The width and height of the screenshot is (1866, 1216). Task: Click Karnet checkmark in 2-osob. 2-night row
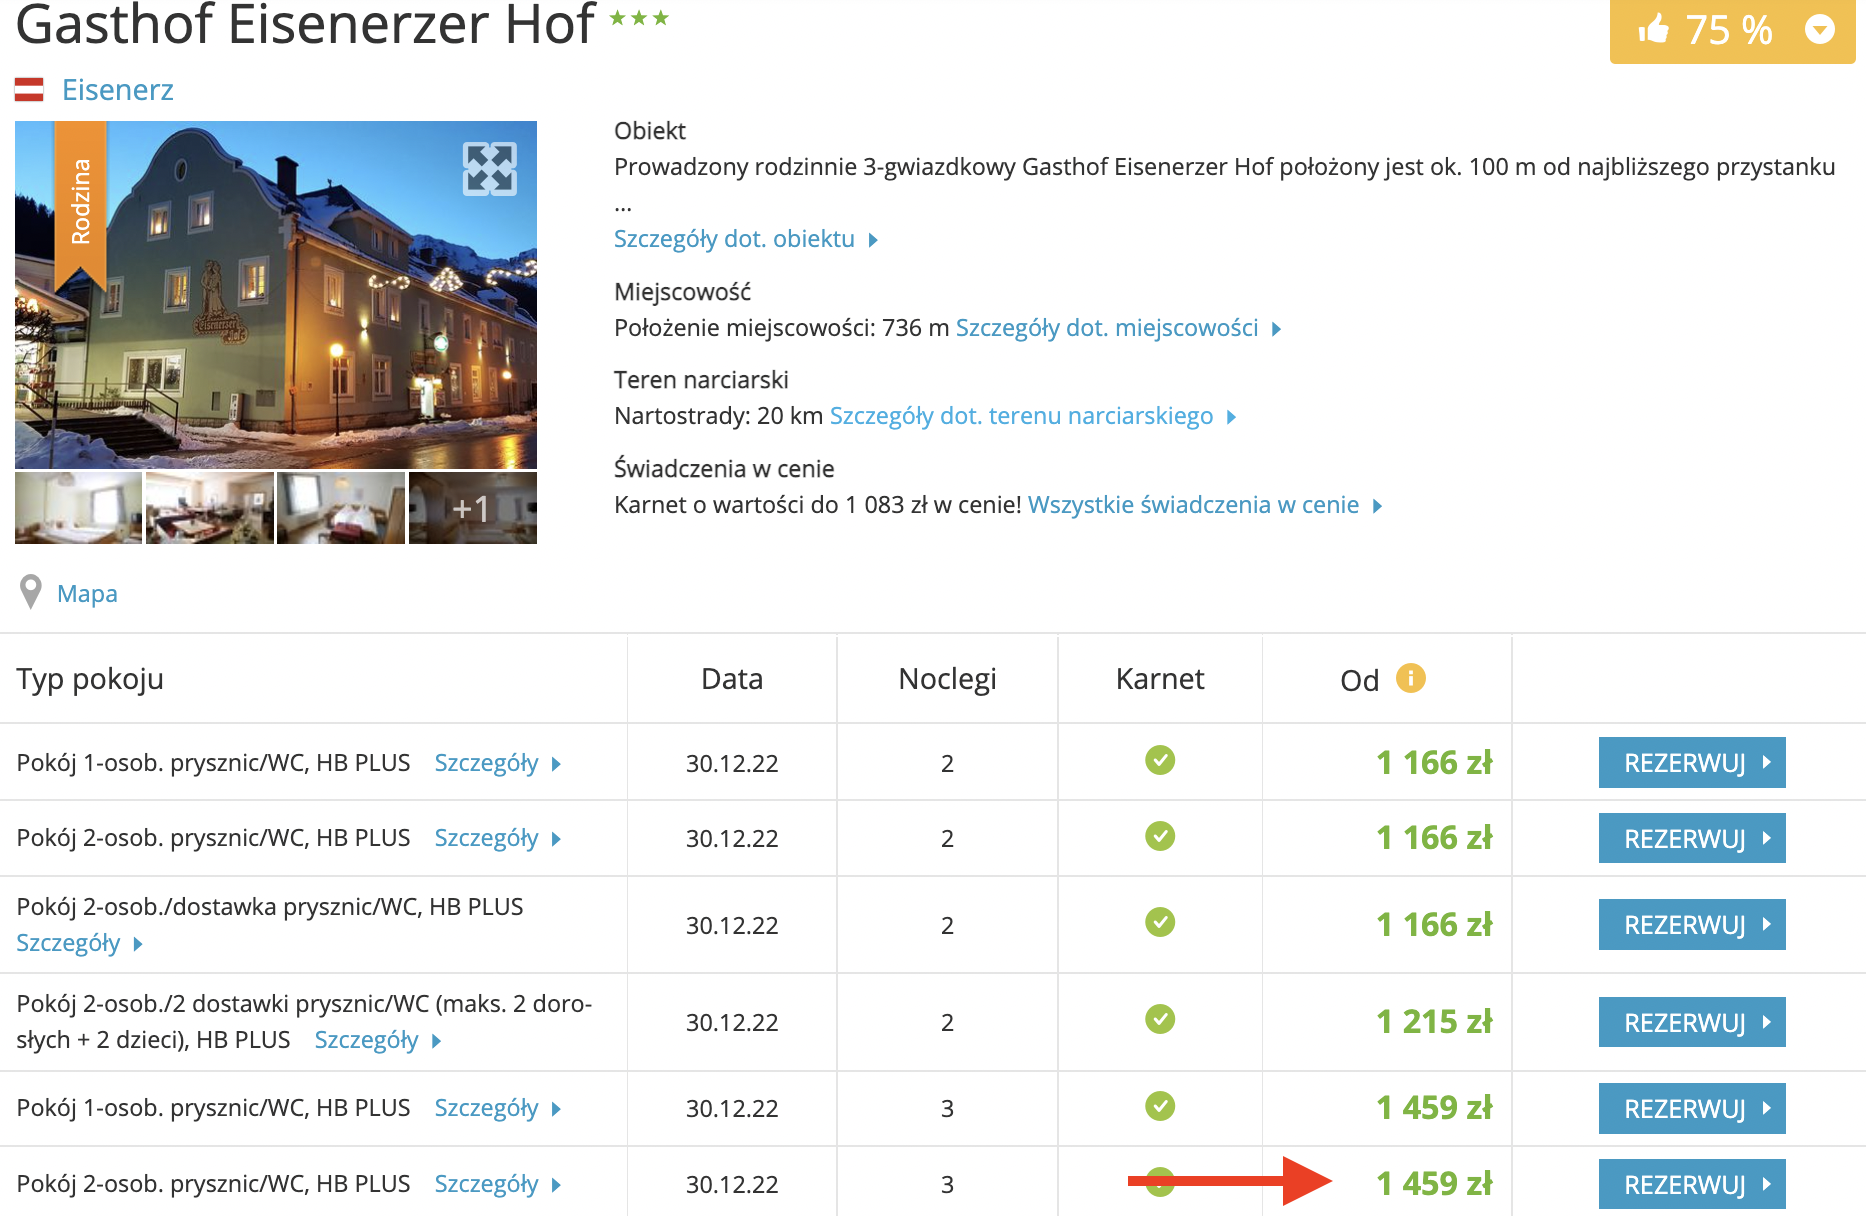1160,836
